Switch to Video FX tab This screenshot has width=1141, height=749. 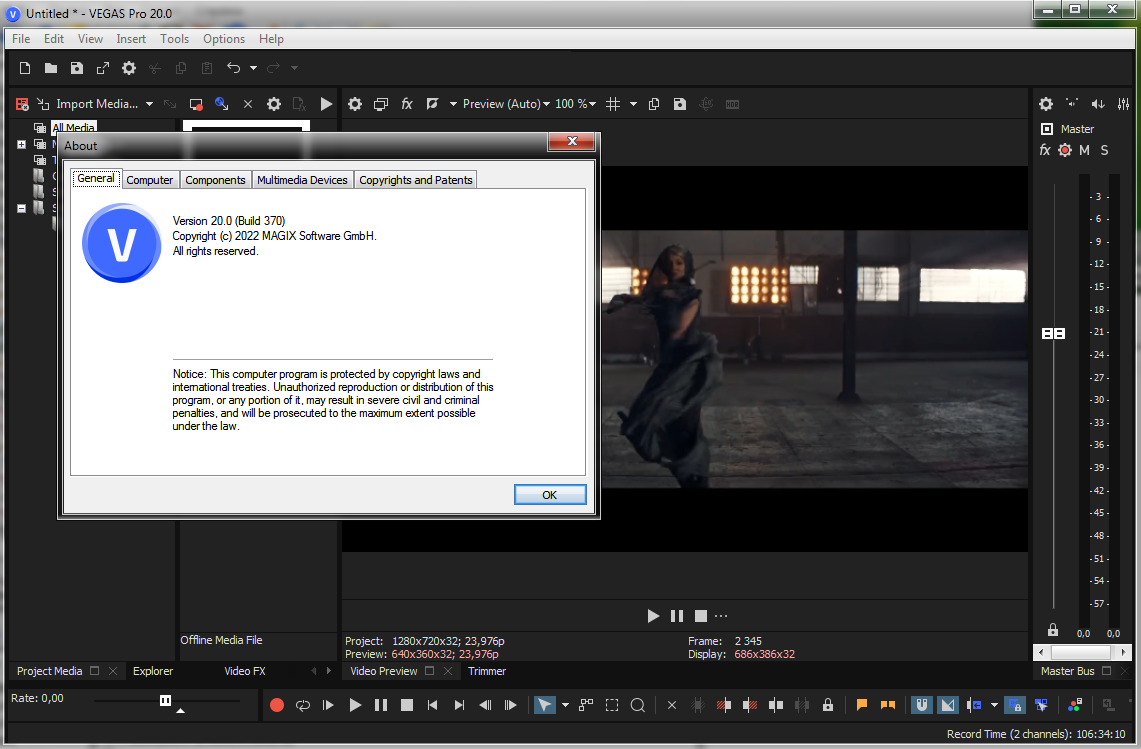pos(244,671)
